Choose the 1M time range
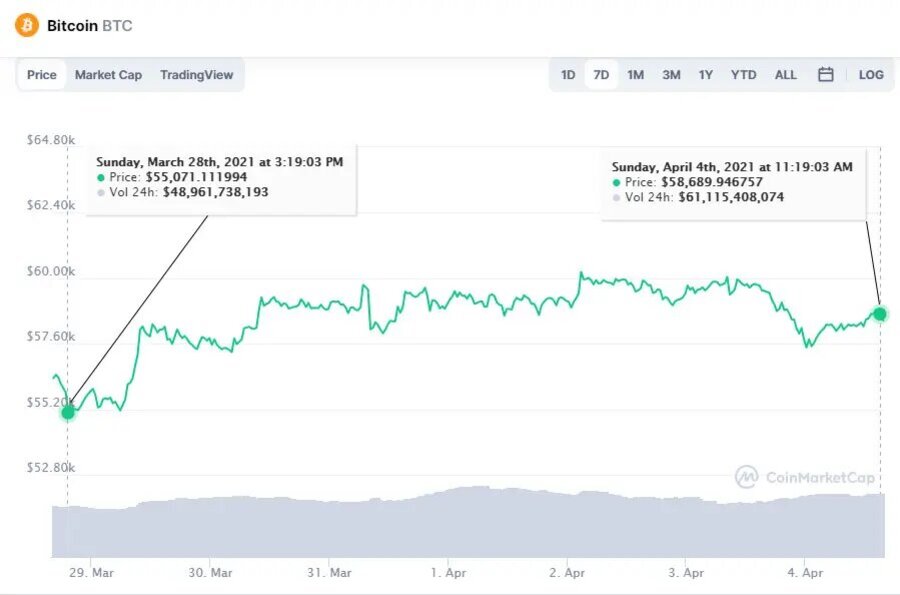The image size is (900, 595). [x=635, y=75]
